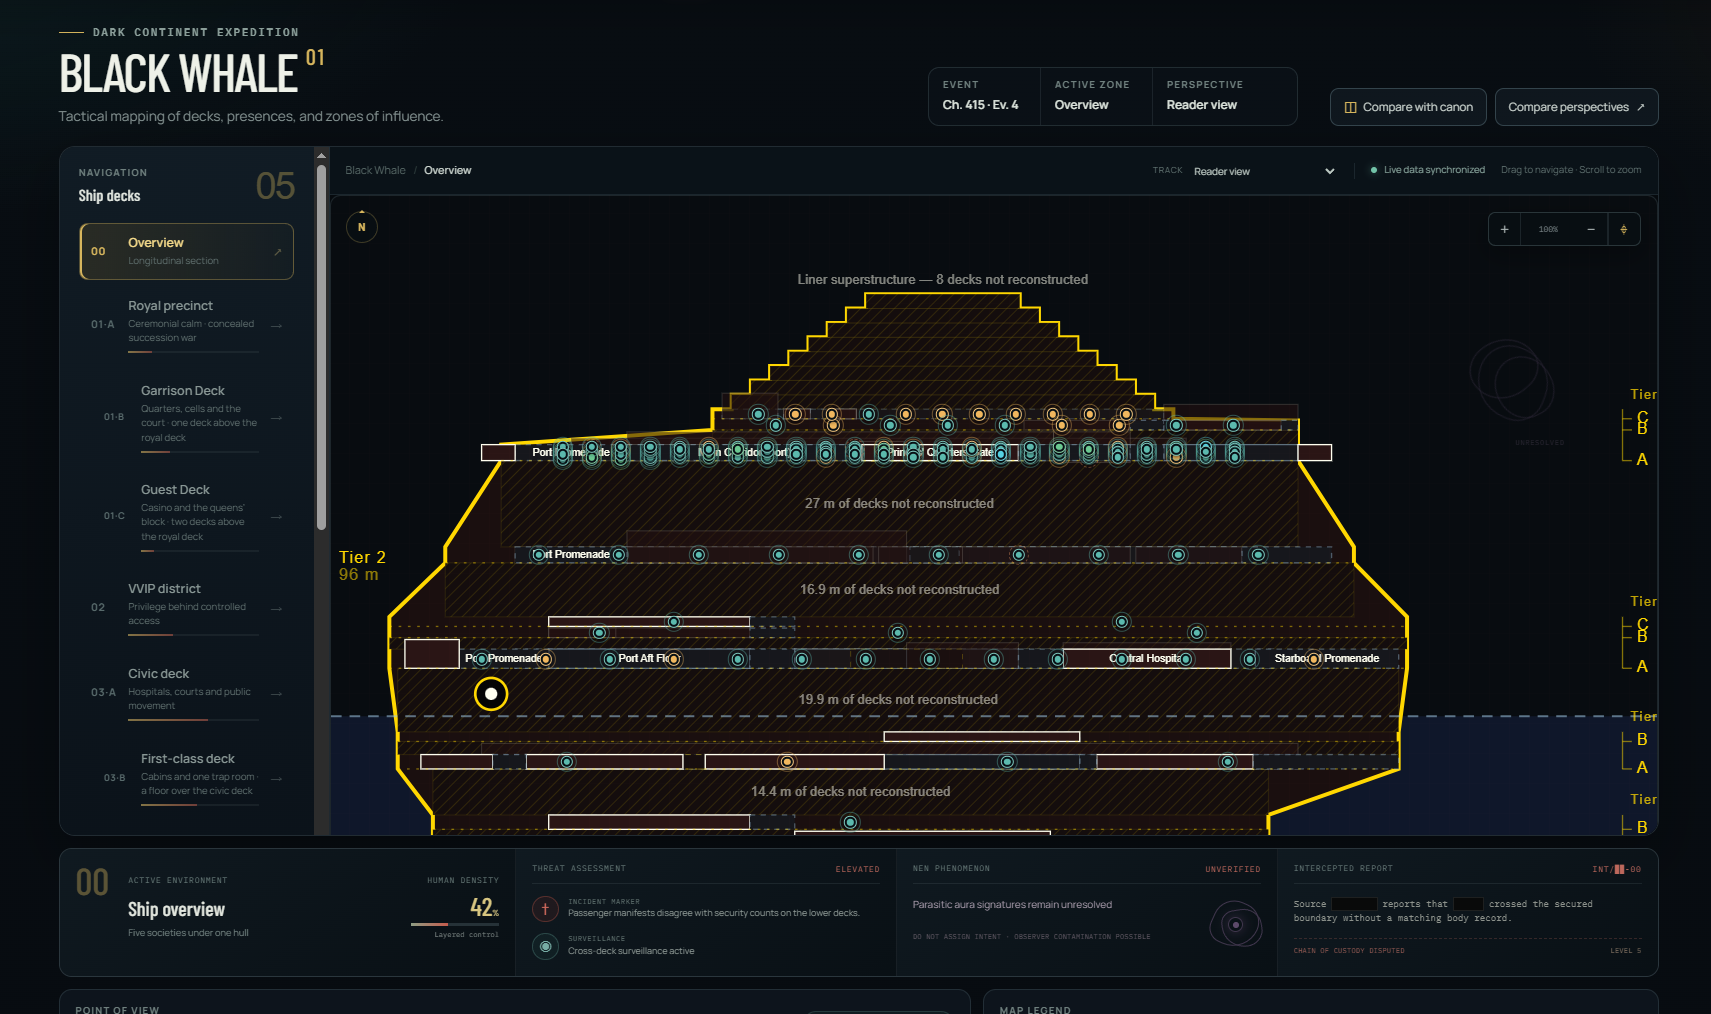The width and height of the screenshot is (1711, 1014).
Task: Click the orange marker on Starboard Promenade
Action: click(x=1314, y=659)
